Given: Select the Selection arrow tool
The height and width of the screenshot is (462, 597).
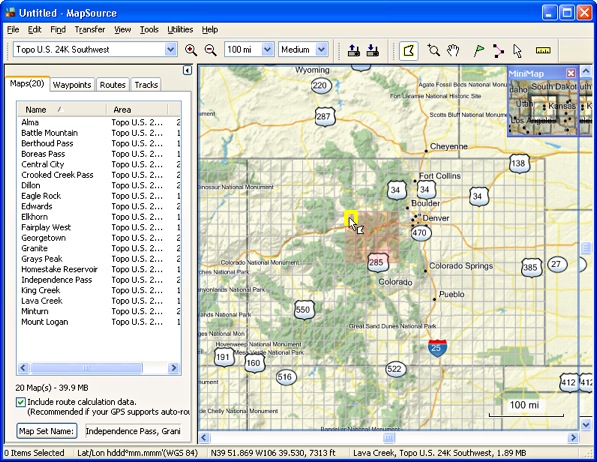Looking at the screenshot, I should tap(517, 50).
